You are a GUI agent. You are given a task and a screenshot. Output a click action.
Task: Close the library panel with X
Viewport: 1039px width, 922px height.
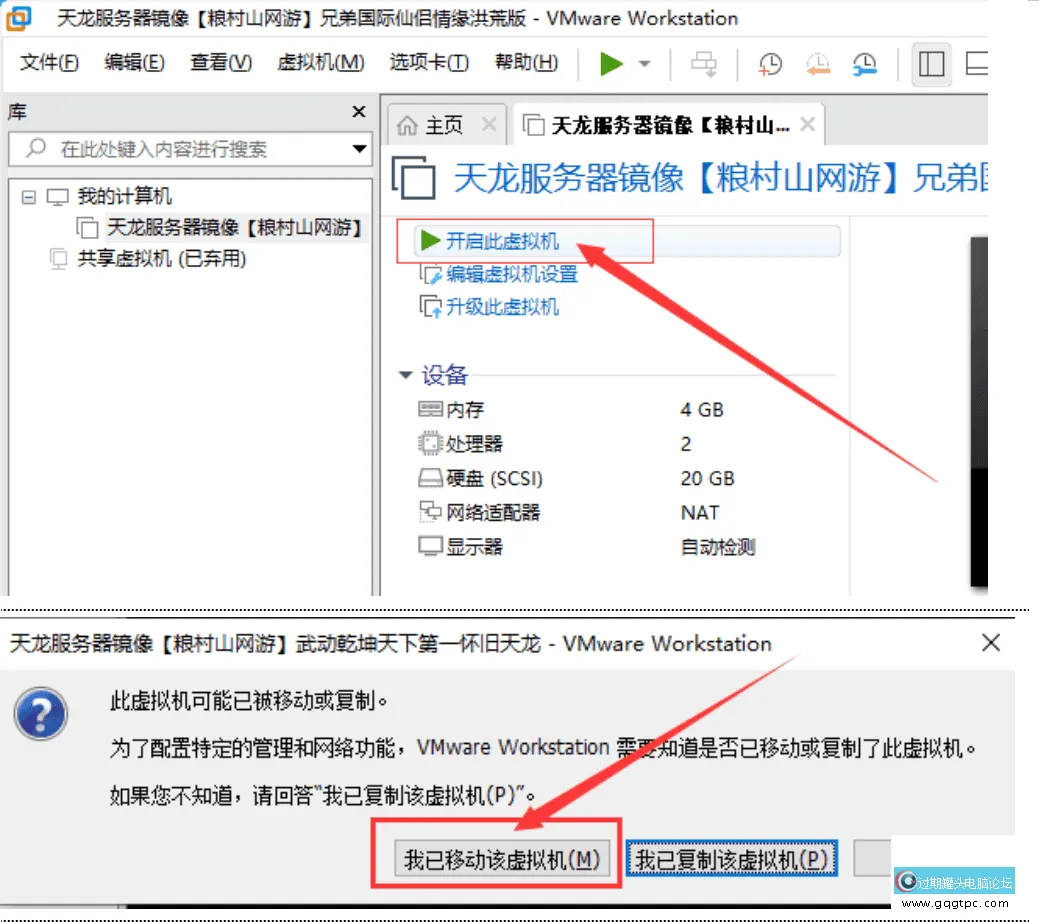[x=359, y=112]
